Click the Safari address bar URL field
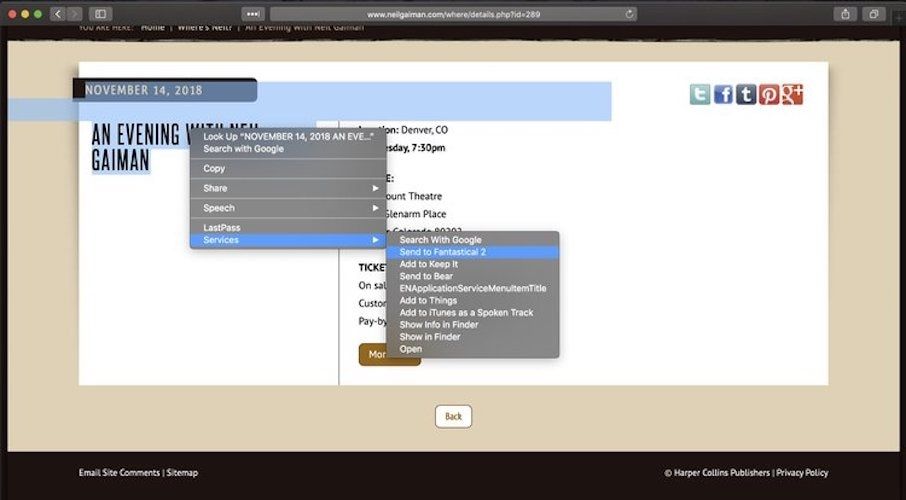Screen dimensions: 906x500 click(450, 14)
